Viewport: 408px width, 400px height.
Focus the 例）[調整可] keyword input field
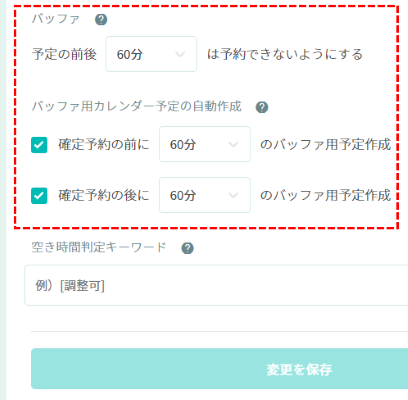click(216, 285)
